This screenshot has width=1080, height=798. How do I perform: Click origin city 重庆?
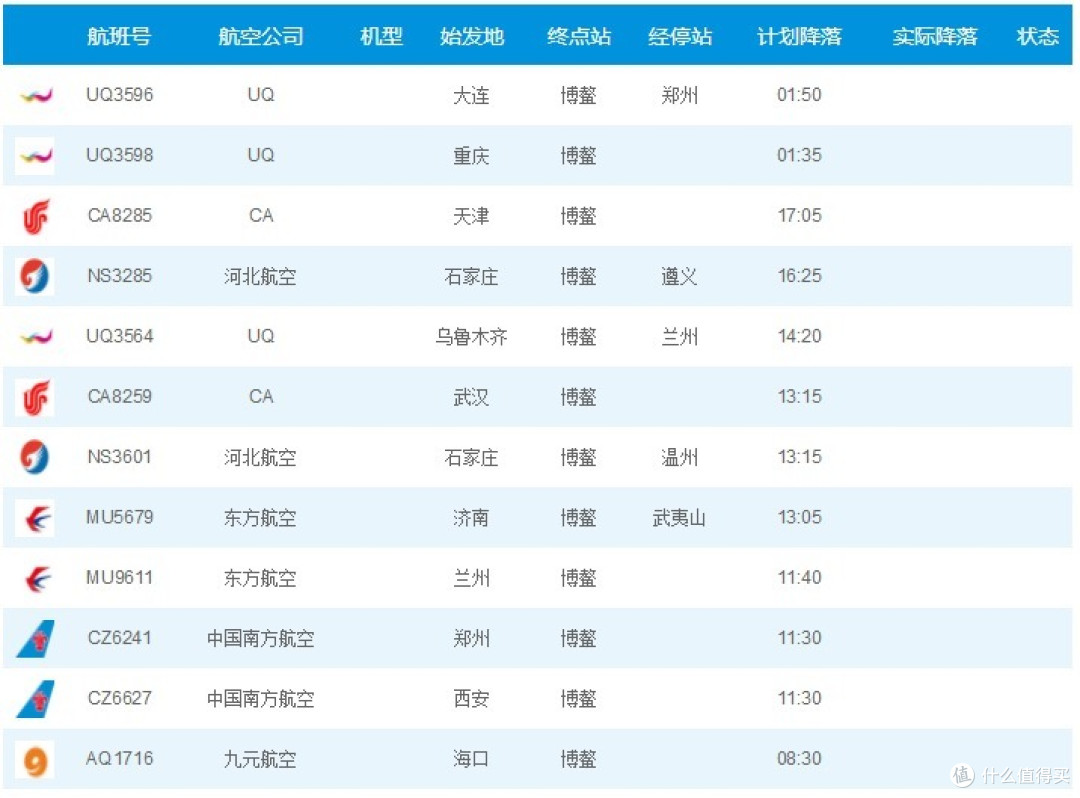coord(471,156)
